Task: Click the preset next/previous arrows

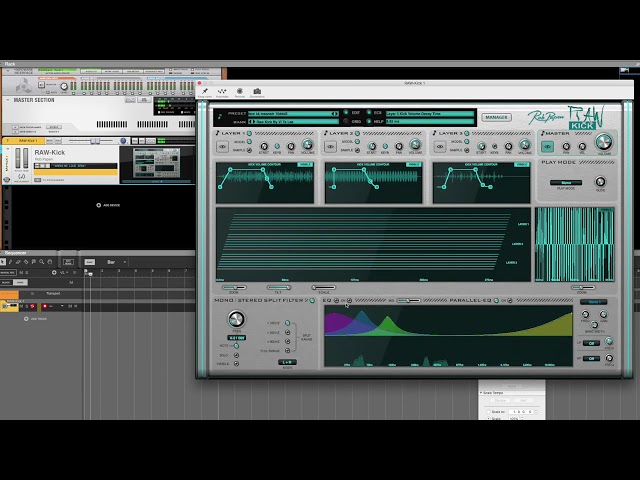Action: 335,113
